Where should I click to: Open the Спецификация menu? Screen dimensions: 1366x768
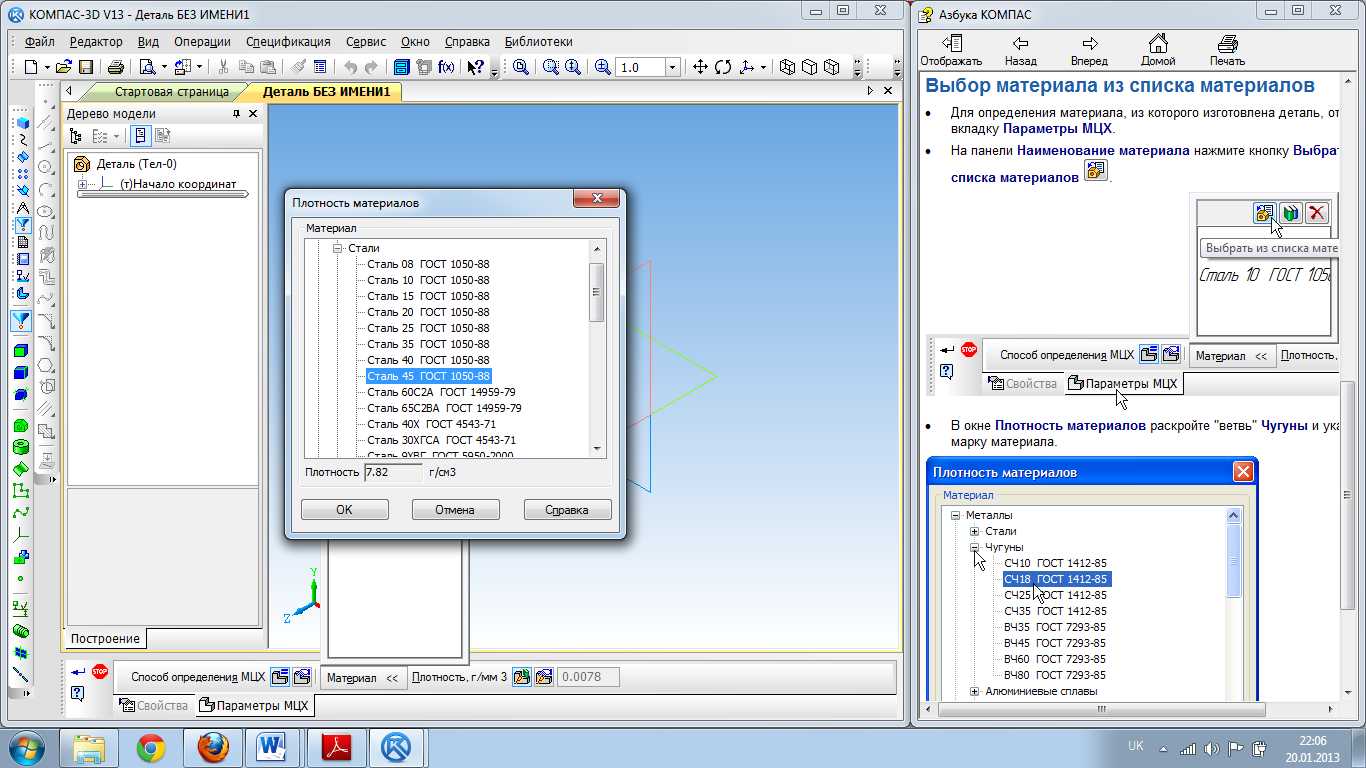pos(288,42)
